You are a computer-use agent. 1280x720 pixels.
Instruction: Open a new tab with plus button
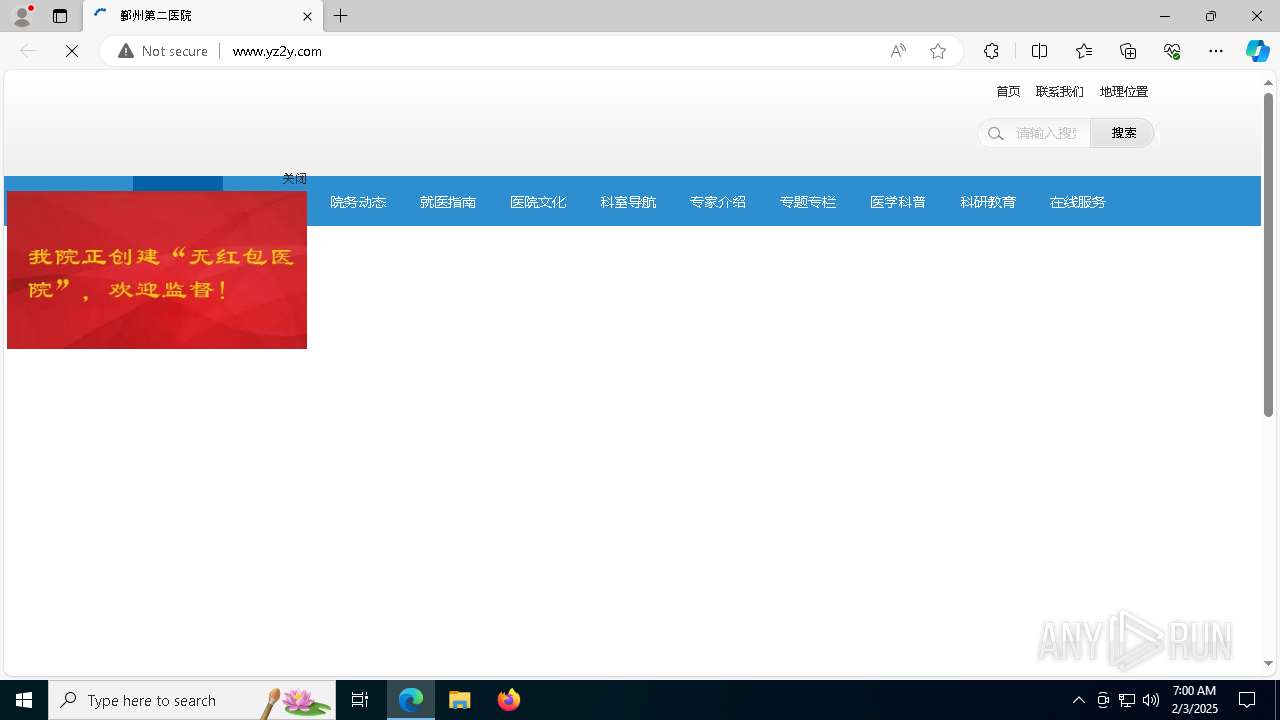(x=341, y=16)
